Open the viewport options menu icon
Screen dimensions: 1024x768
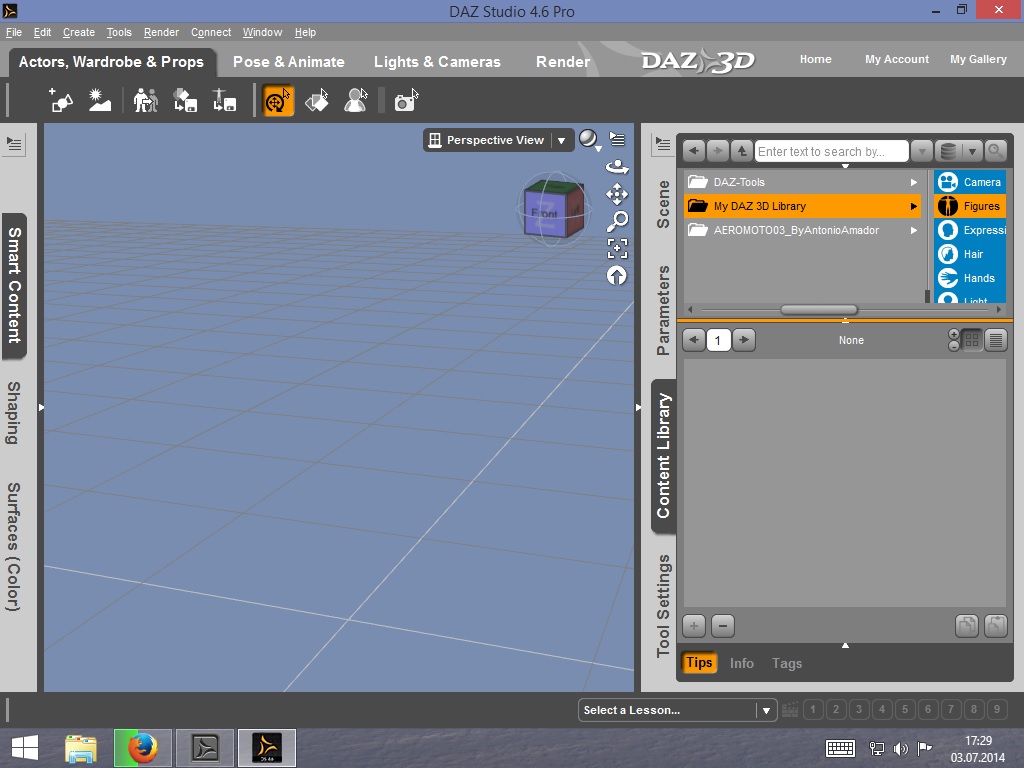point(617,138)
